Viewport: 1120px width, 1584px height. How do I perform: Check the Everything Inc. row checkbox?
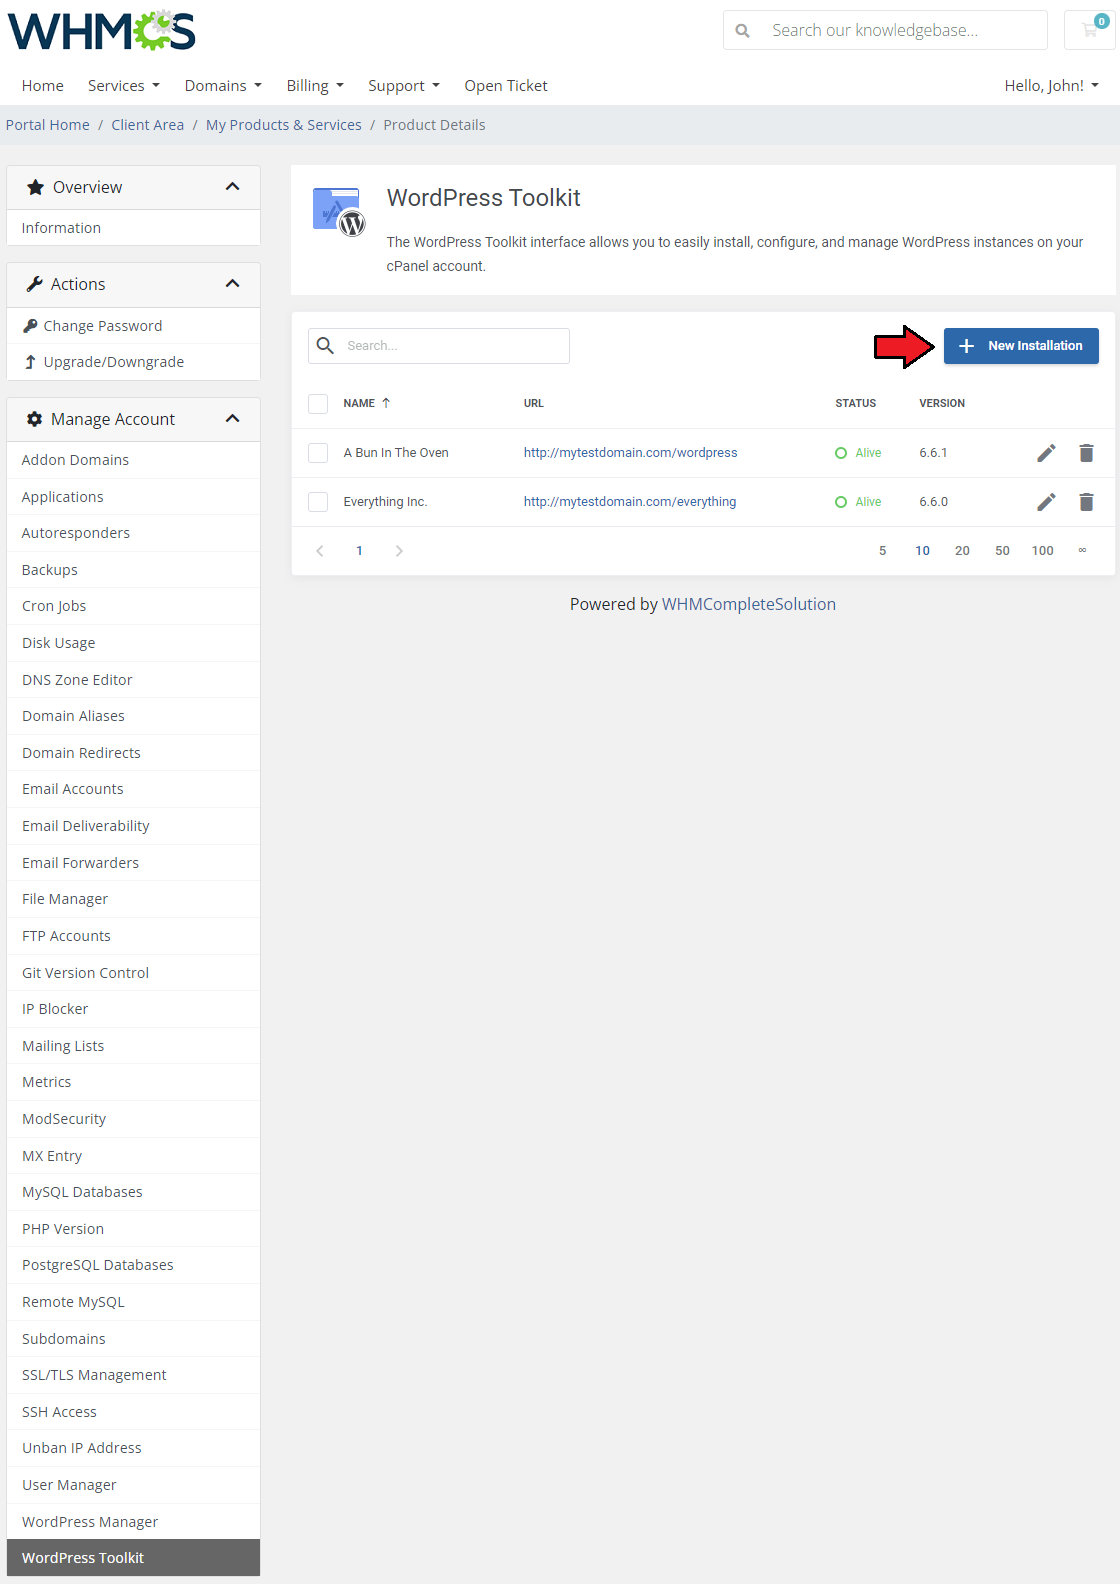[318, 502]
